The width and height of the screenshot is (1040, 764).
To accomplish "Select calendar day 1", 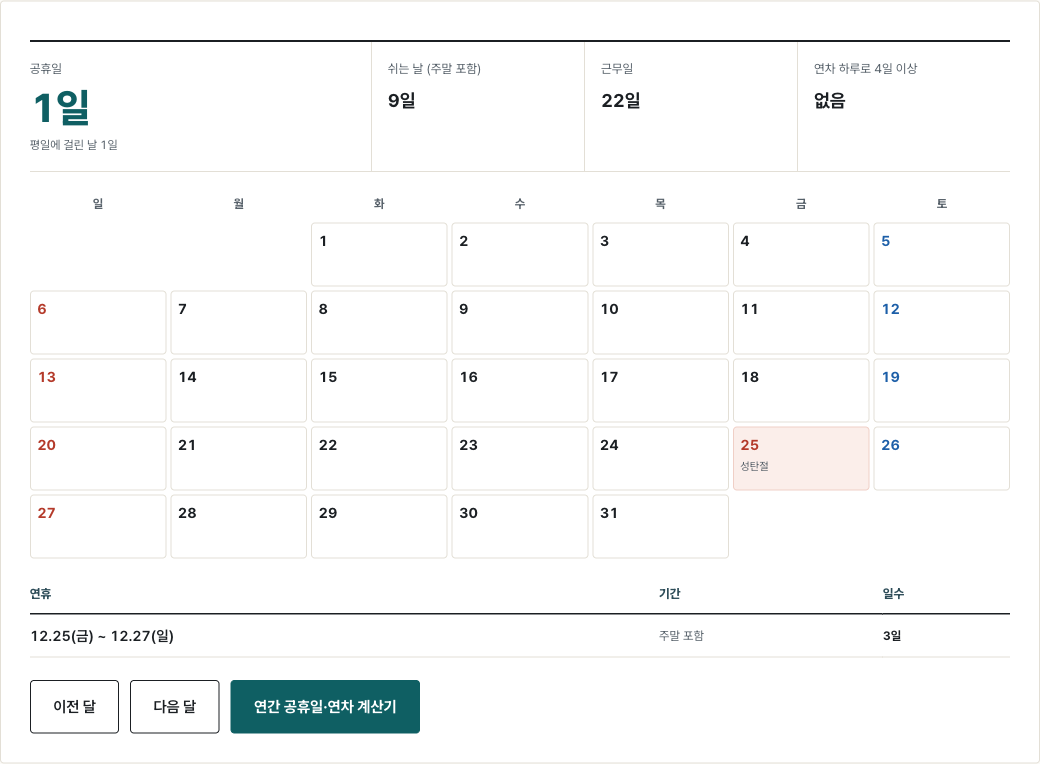I will (x=379, y=255).
